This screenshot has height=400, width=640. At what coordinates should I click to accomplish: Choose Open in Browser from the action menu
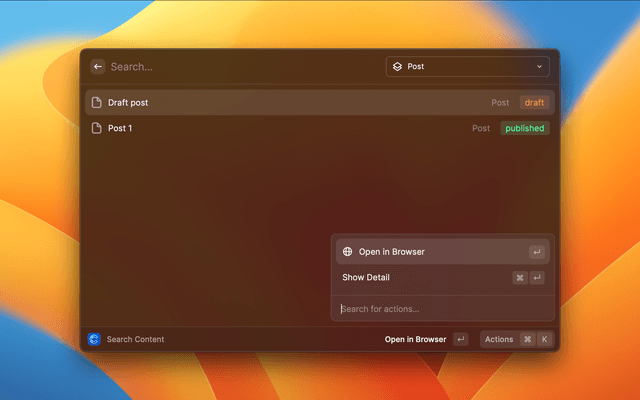coord(392,252)
